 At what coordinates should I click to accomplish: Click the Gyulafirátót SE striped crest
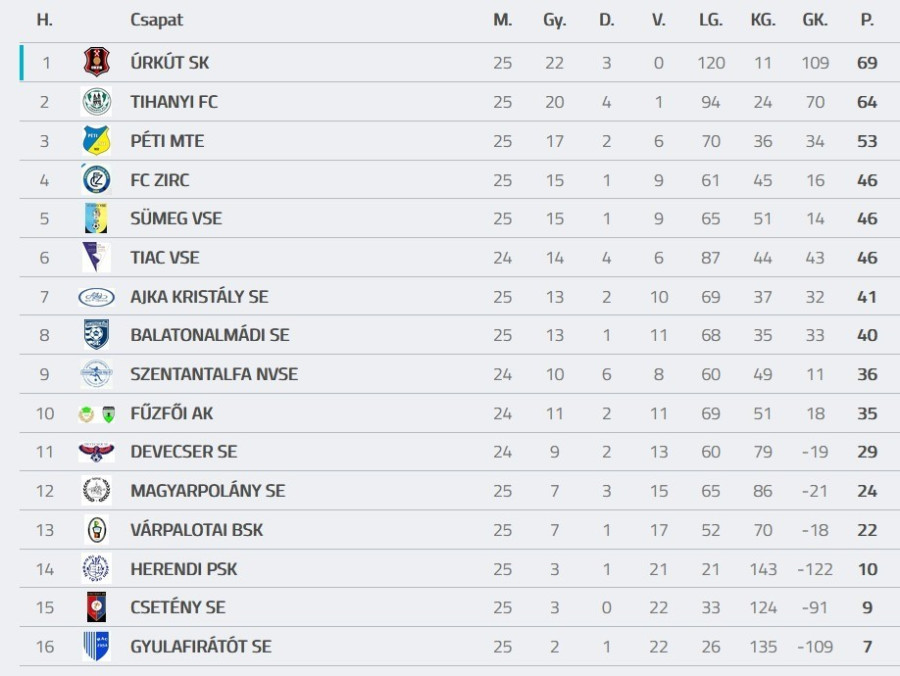[96, 646]
